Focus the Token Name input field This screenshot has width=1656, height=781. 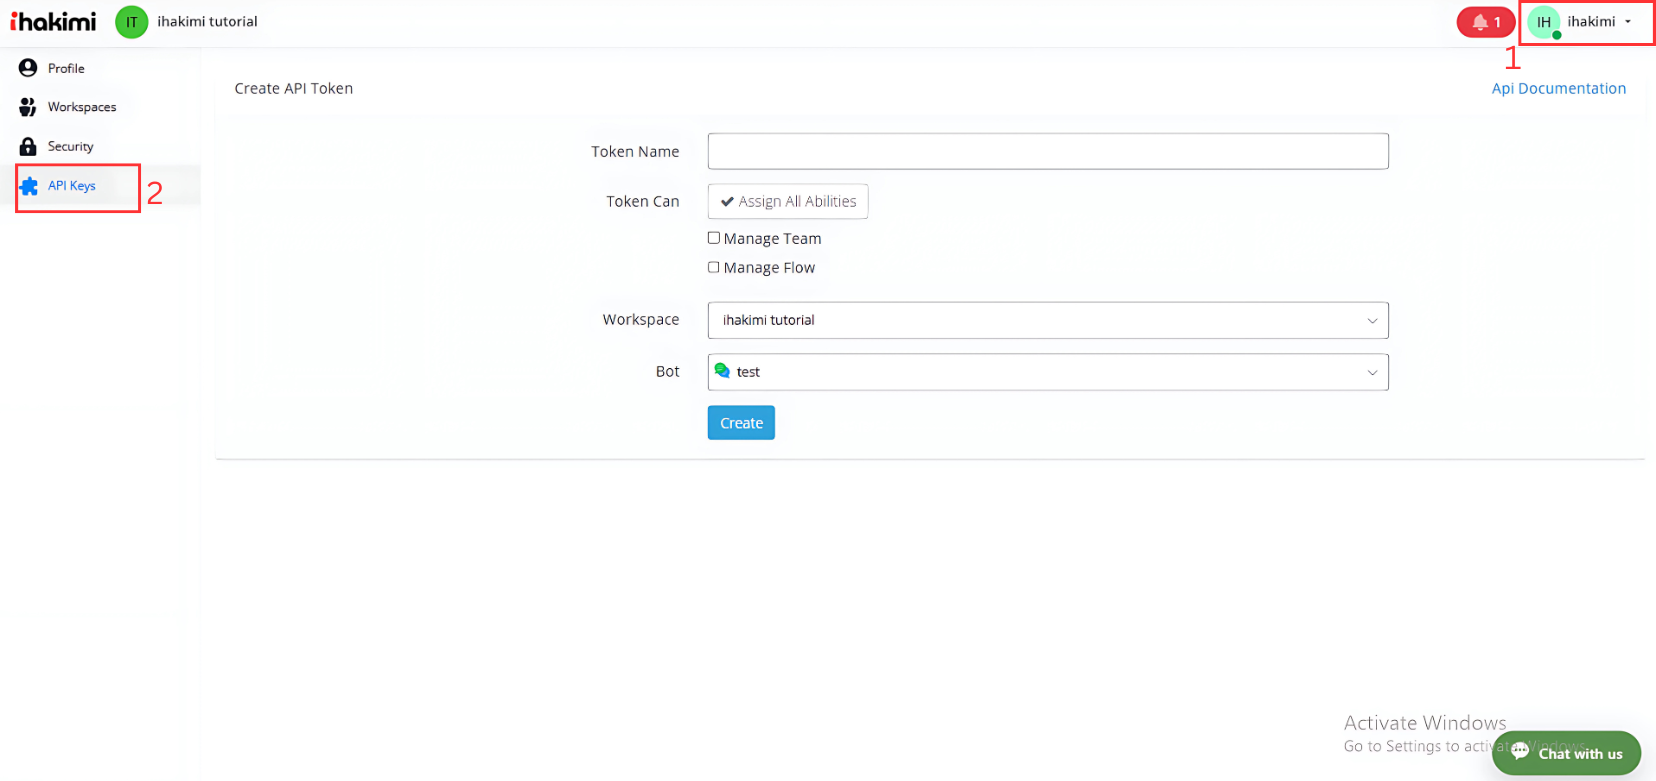(x=1047, y=151)
